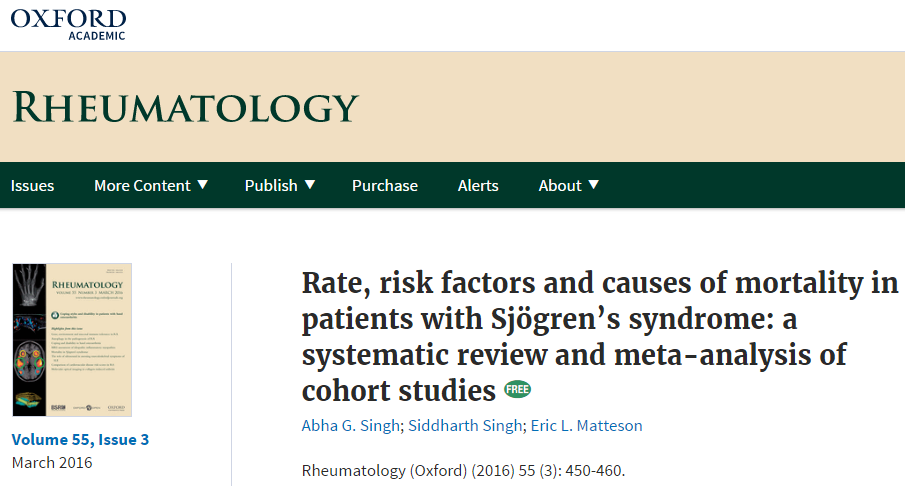Click the green FREE badge icon
905x486 pixels.
coord(518,389)
